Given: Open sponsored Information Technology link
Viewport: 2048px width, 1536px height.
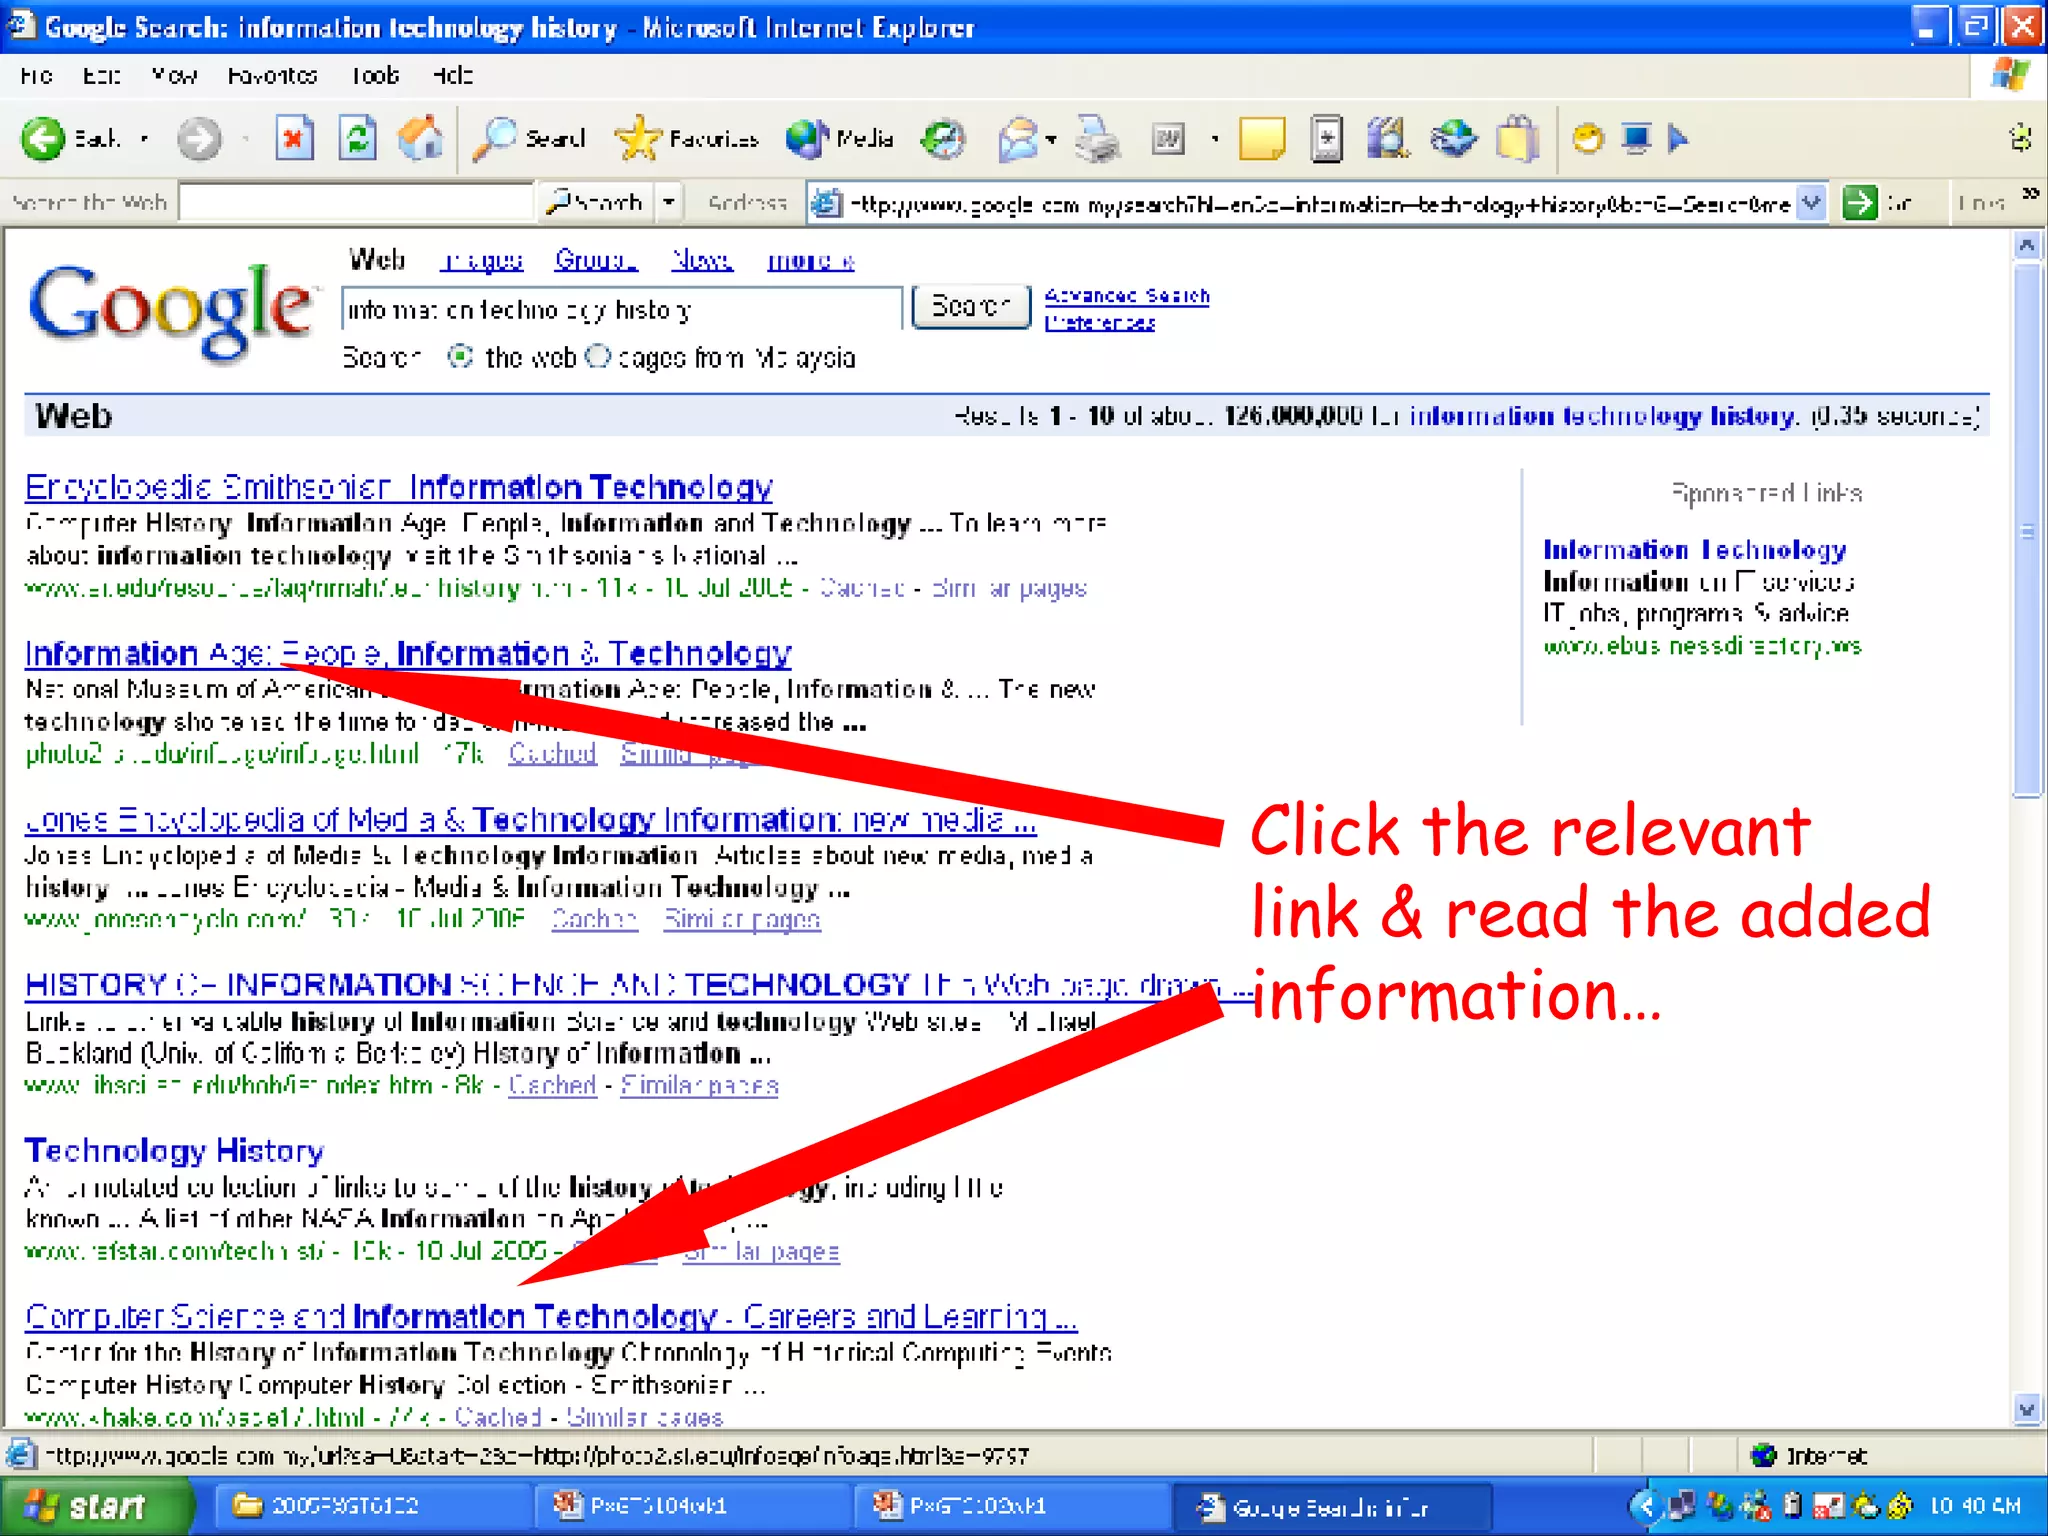Looking at the screenshot, I should click(1695, 550).
